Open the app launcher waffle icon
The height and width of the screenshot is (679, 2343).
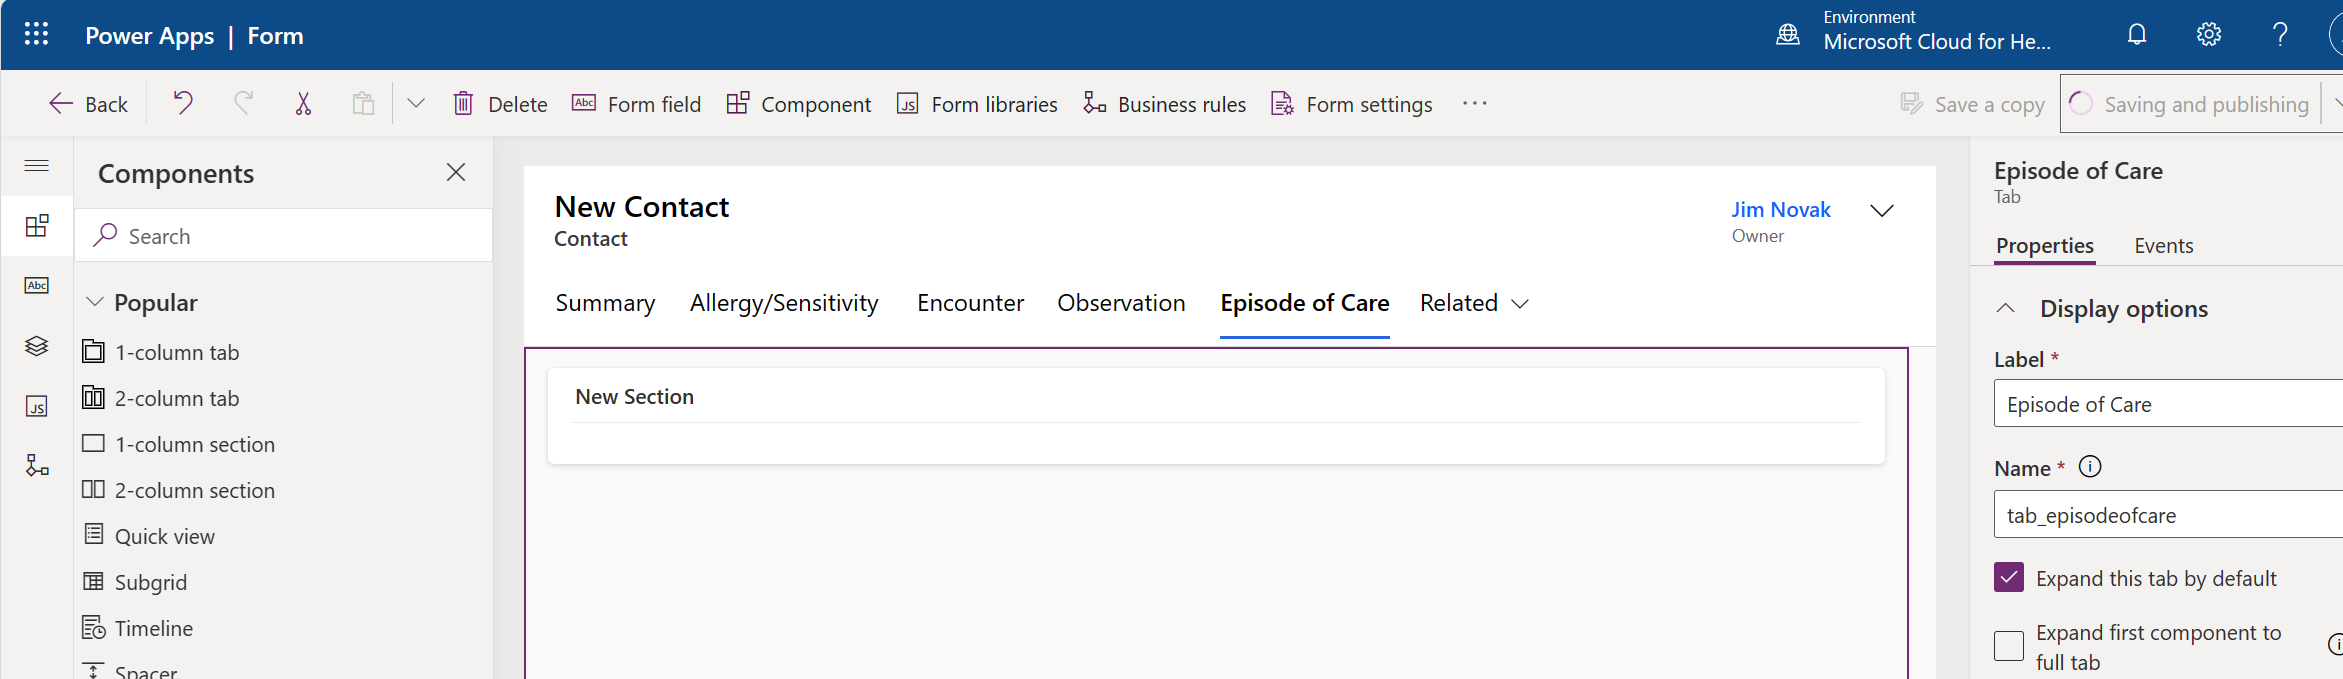(36, 35)
